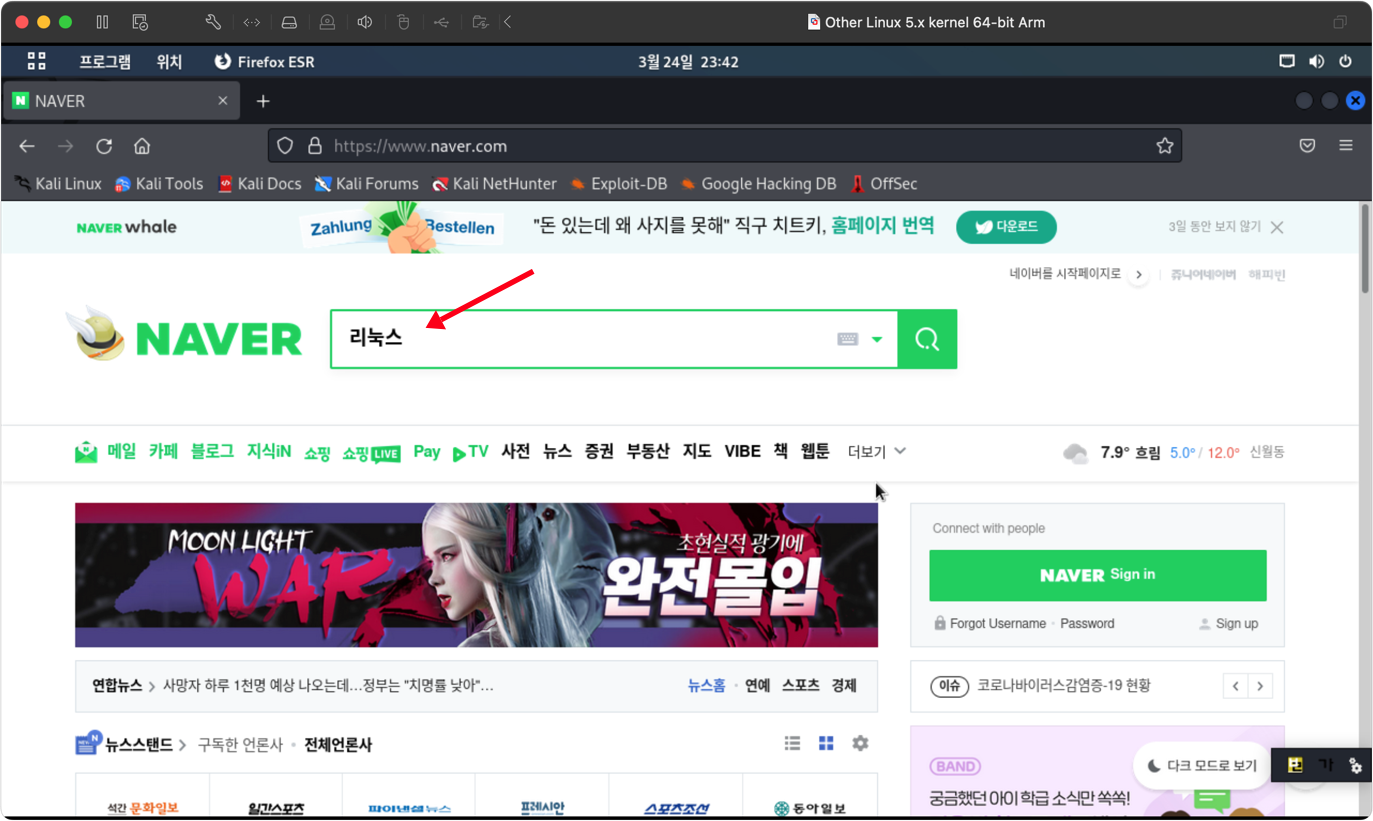Image resolution: width=1373 pixels, height=821 pixels.
Task: Open 쇼핑LIVE link
Action: pyautogui.click(x=371, y=453)
